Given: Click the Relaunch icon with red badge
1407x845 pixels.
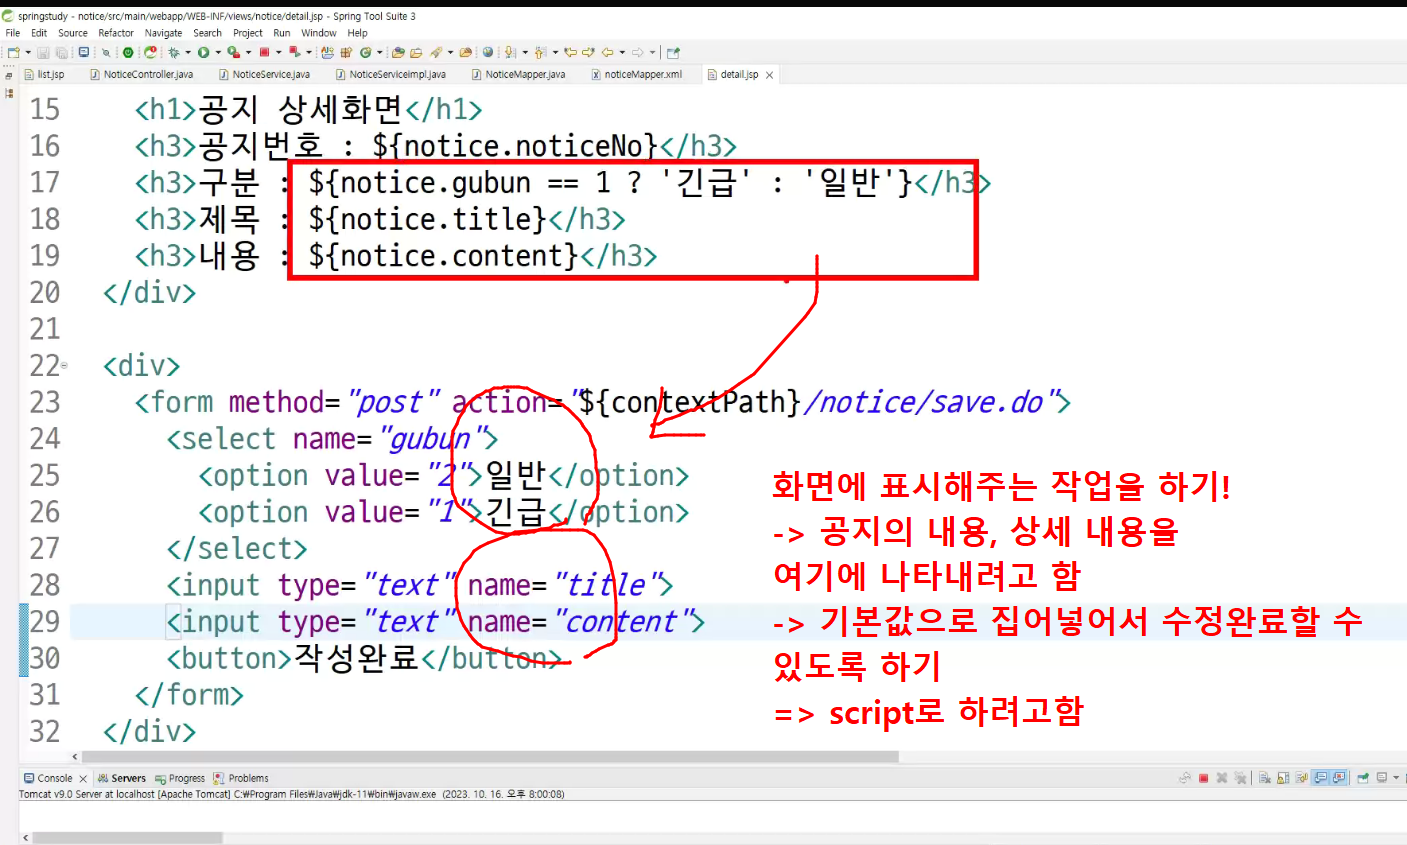Looking at the screenshot, I should (150, 52).
